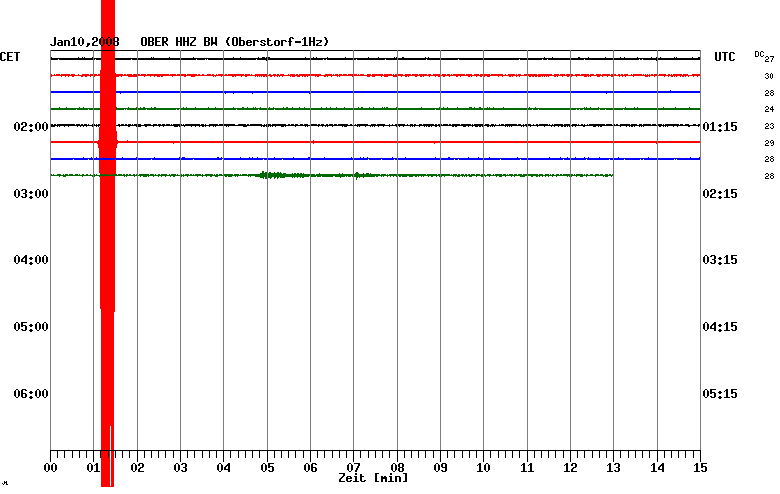This screenshot has height=494, width=780.
Task: Click the 03:15 UTC time label
Action: pyautogui.click(x=720, y=260)
